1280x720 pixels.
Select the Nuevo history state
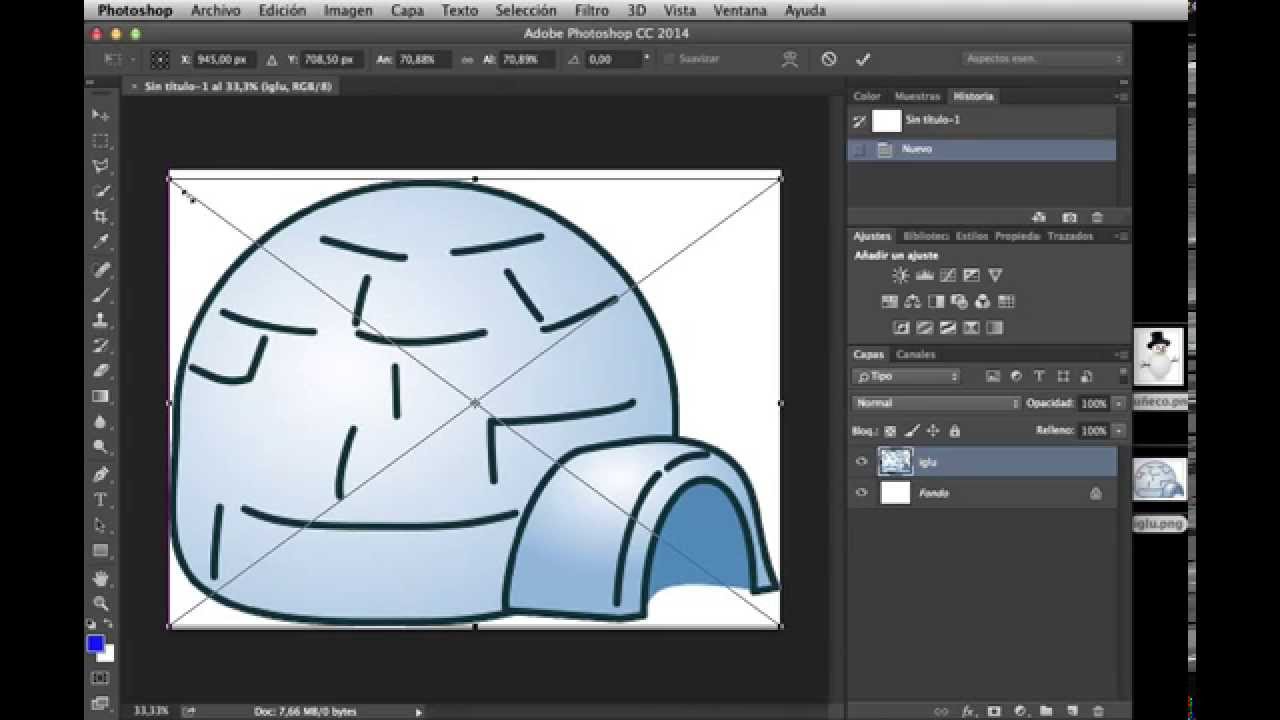(982, 150)
